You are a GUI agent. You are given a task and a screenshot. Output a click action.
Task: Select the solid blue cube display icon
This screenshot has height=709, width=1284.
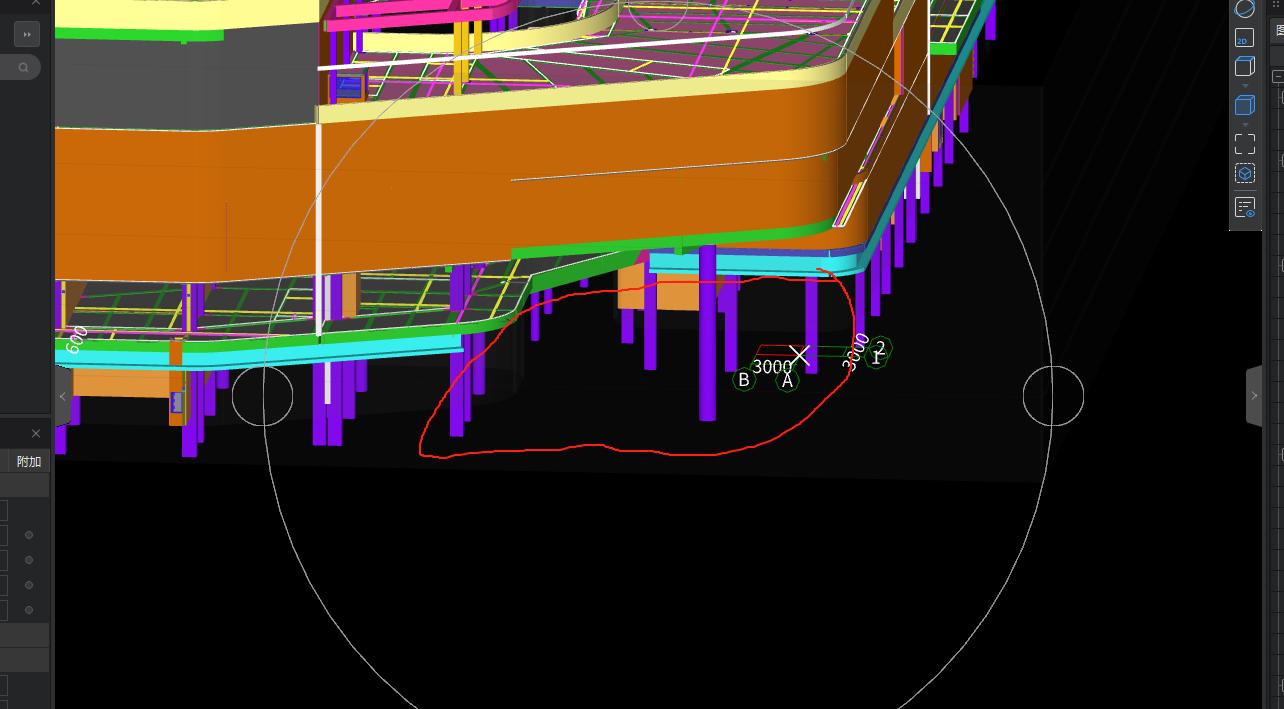pos(1244,106)
